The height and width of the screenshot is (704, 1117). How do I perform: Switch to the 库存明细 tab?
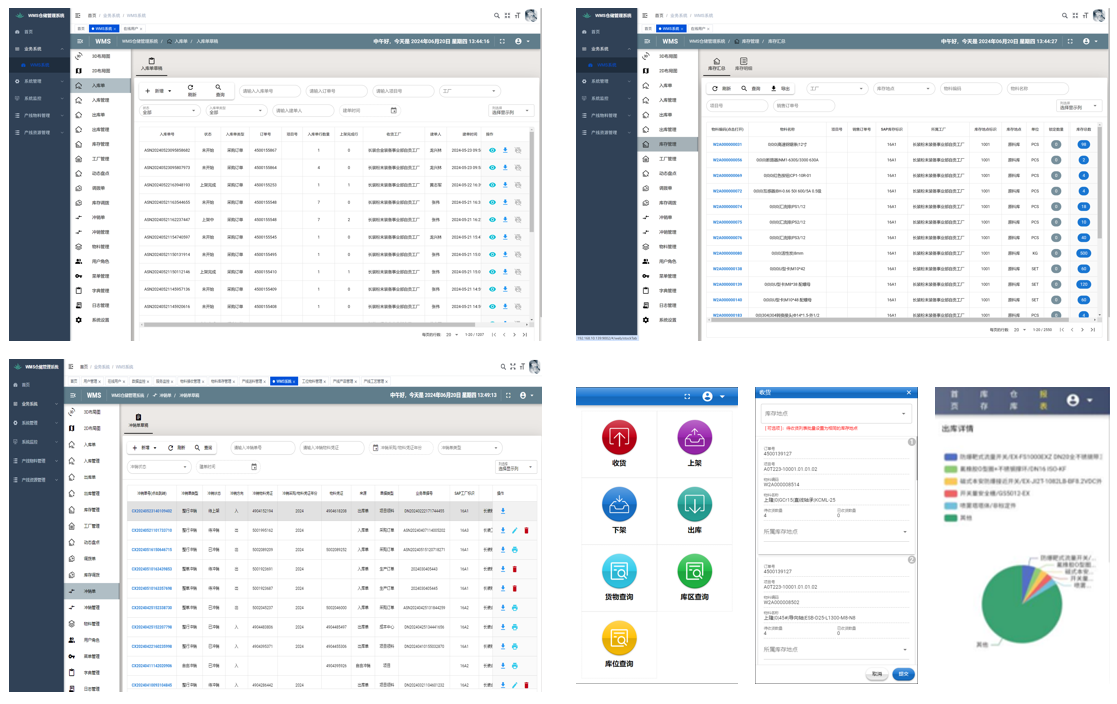point(744,64)
